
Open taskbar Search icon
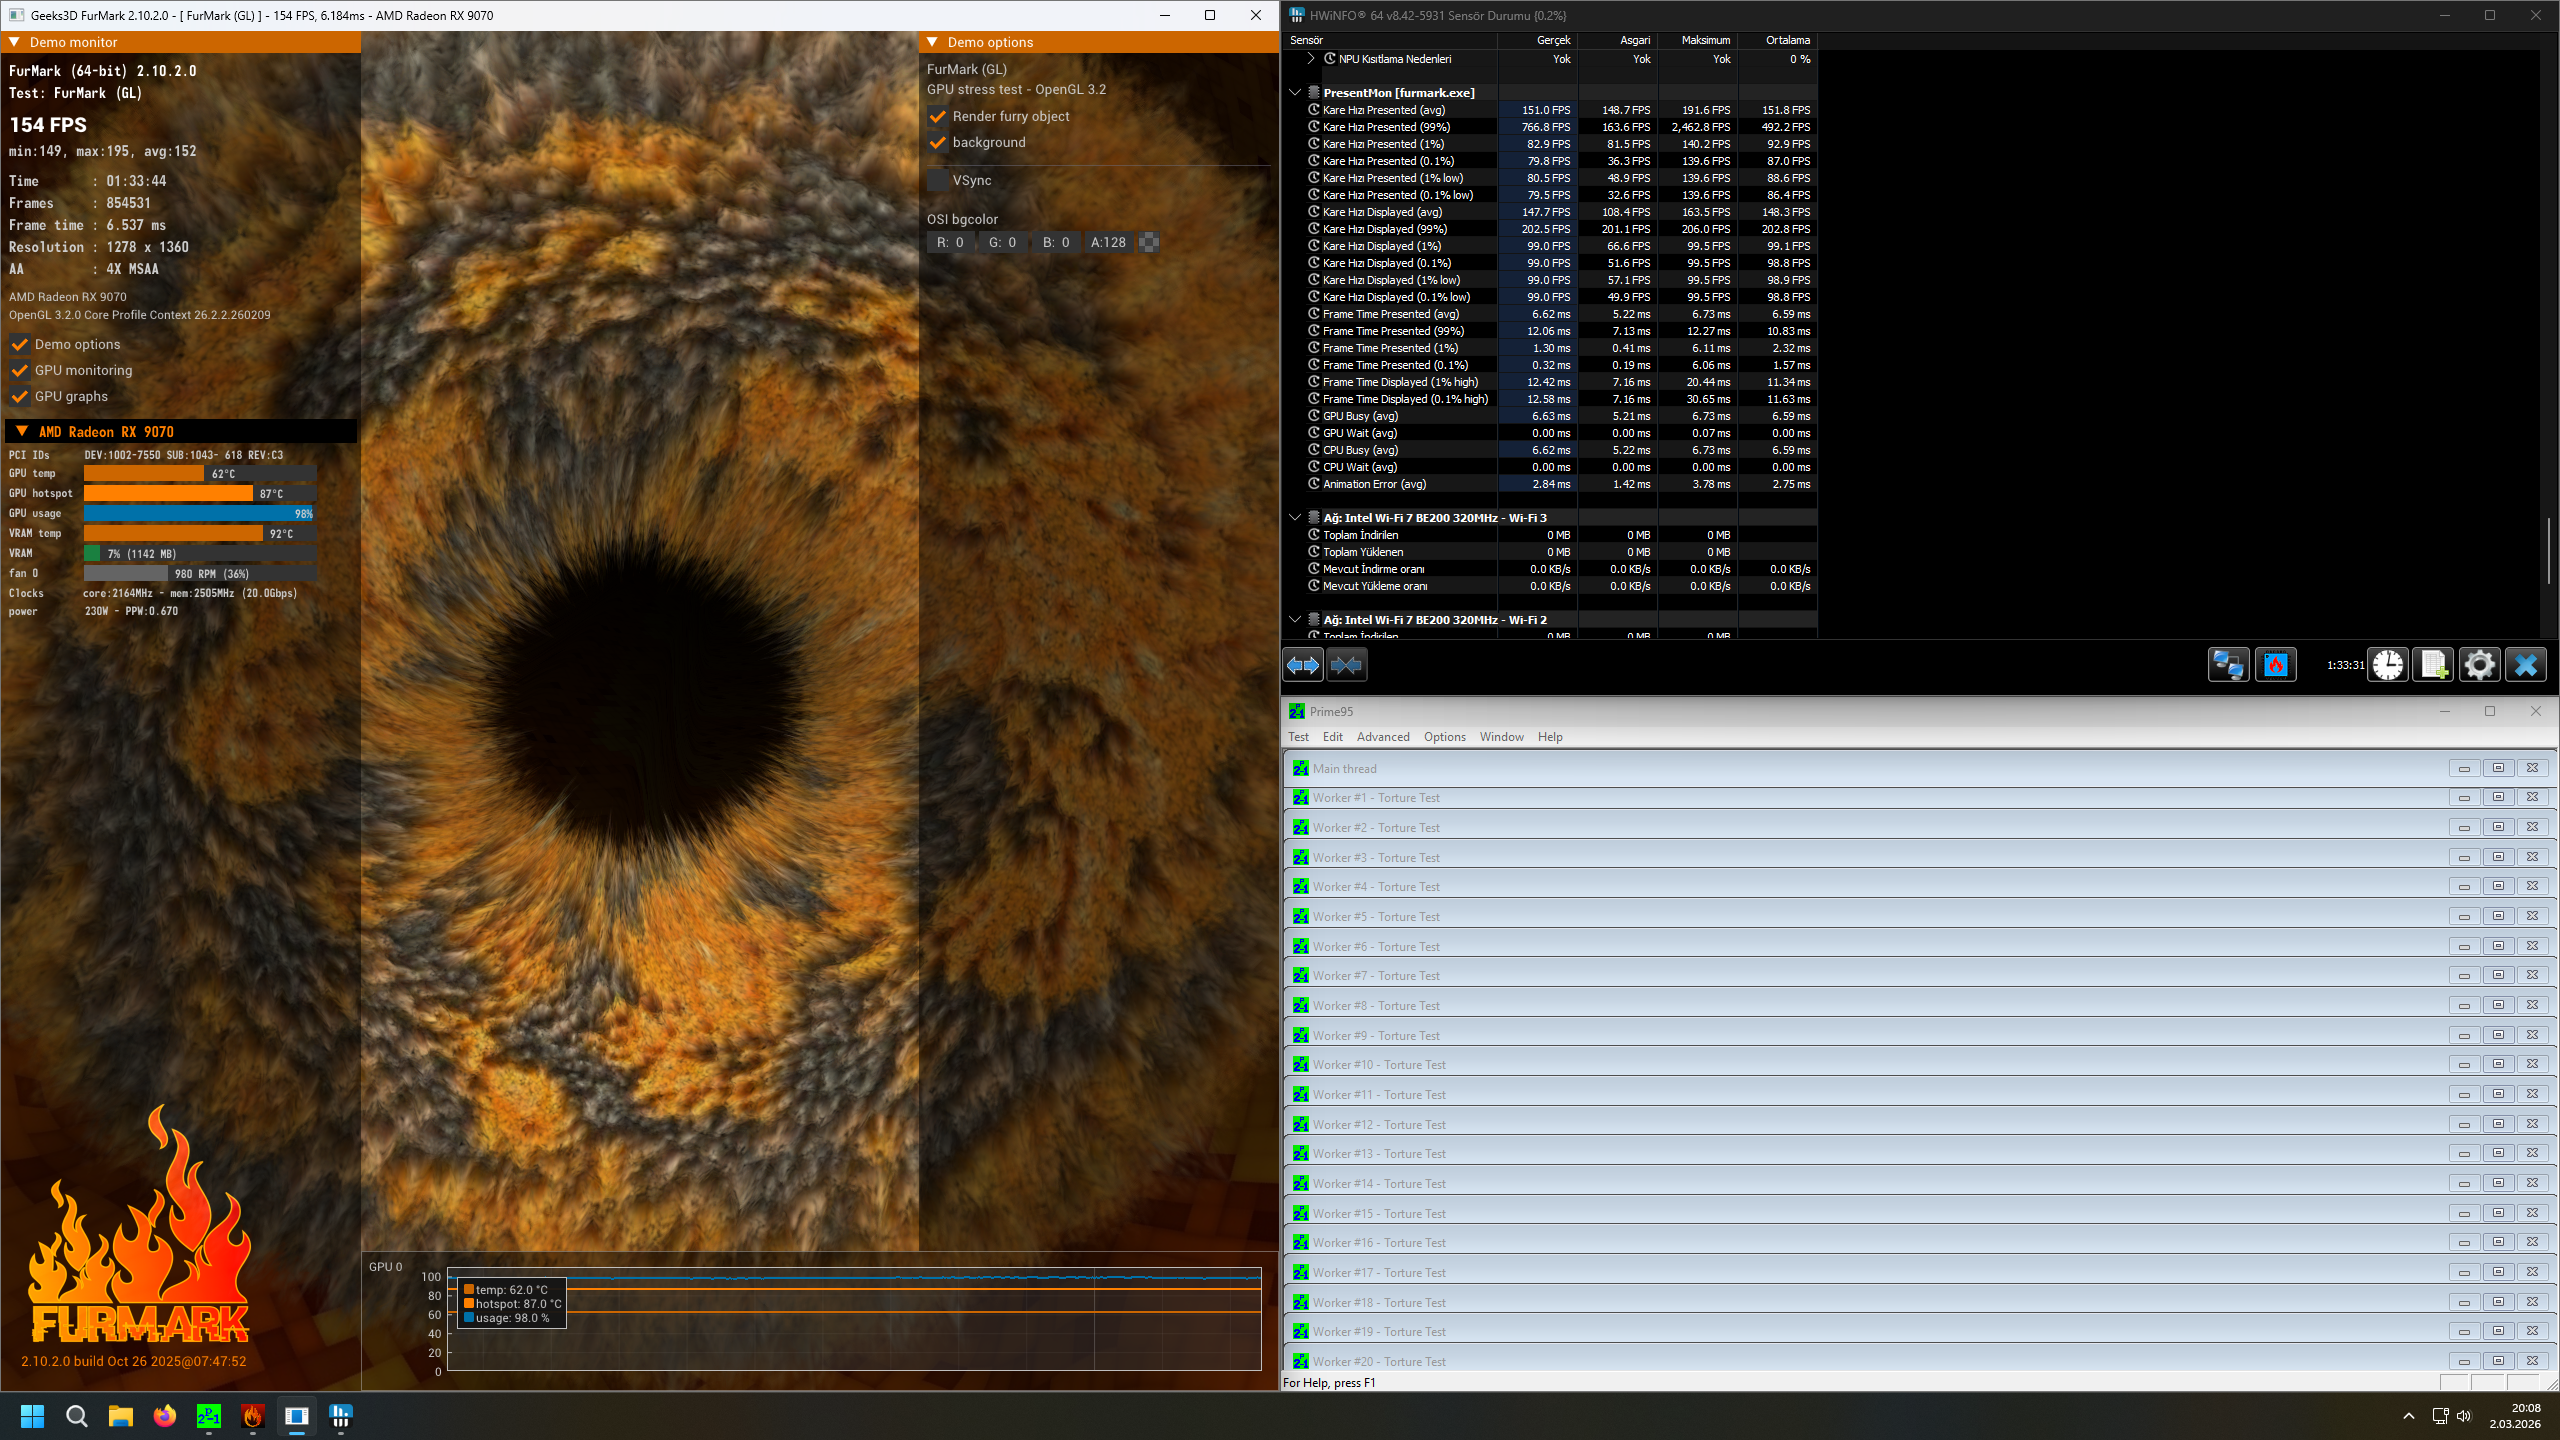point(76,1416)
